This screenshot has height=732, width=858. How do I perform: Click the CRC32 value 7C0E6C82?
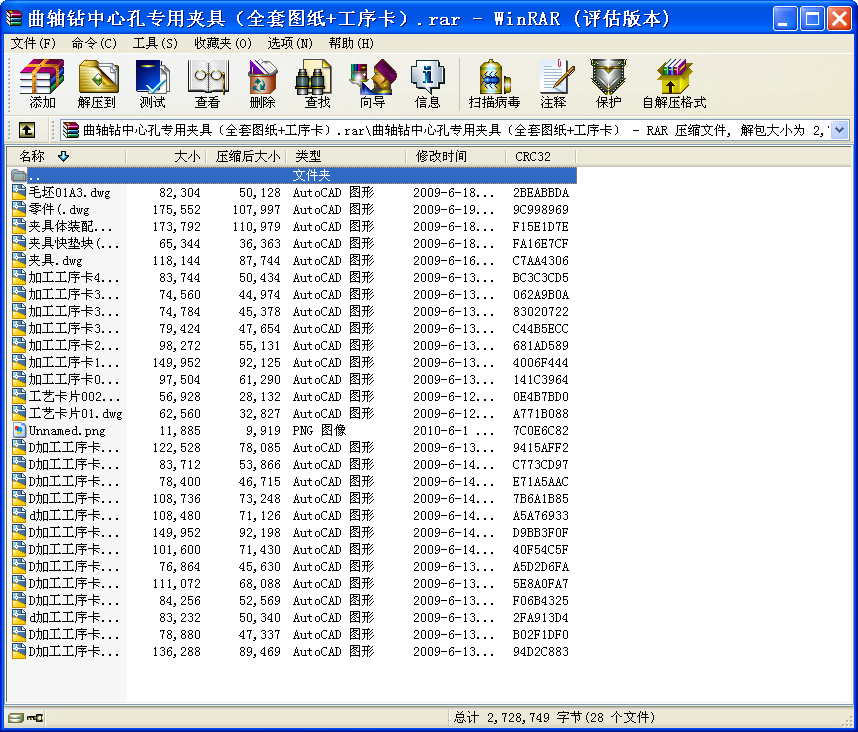coord(541,431)
